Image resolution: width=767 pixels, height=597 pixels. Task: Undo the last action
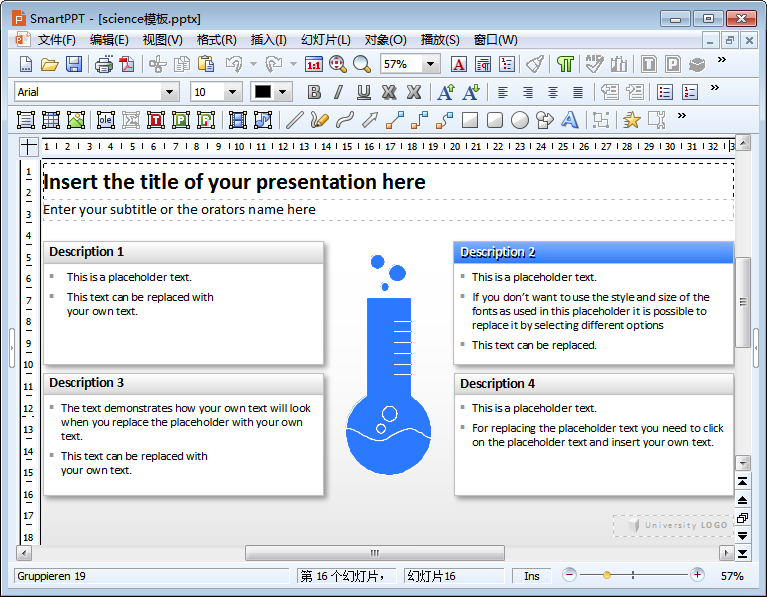point(234,64)
